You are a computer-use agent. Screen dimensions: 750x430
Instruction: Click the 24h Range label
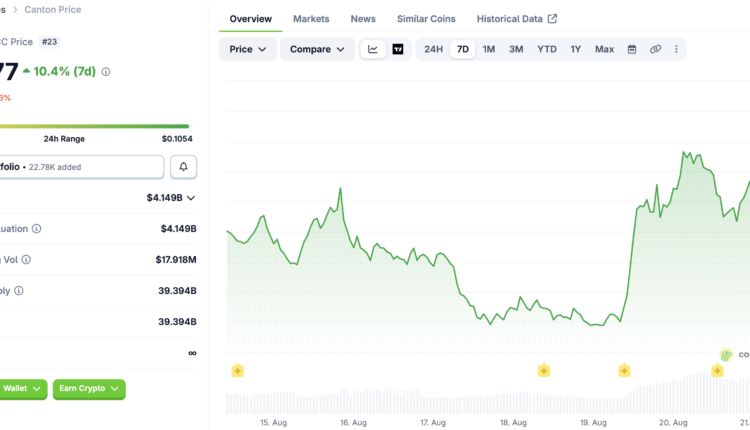(x=64, y=139)
